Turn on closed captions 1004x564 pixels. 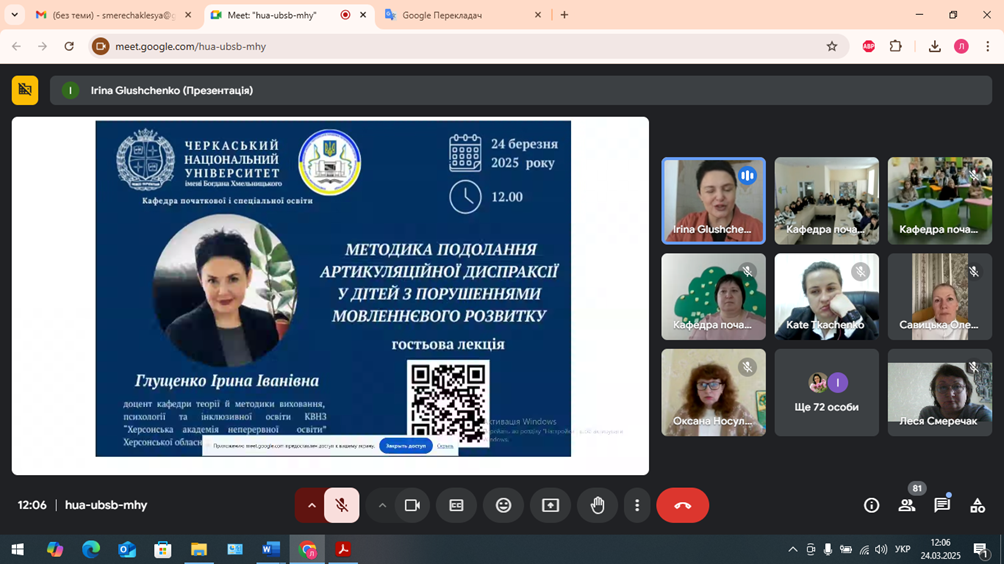(456, 506)
